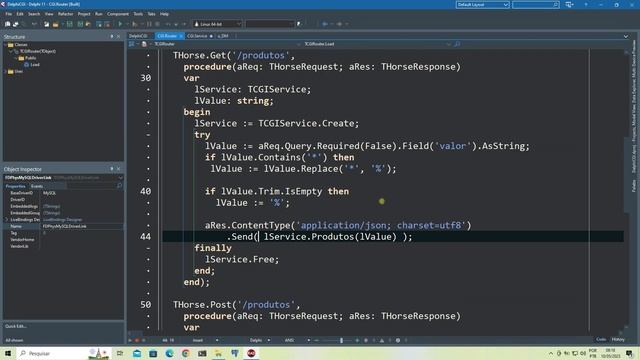640x360 pixels.
Task: Open Microsoft Edge from the taskbar
Action: 169,353
